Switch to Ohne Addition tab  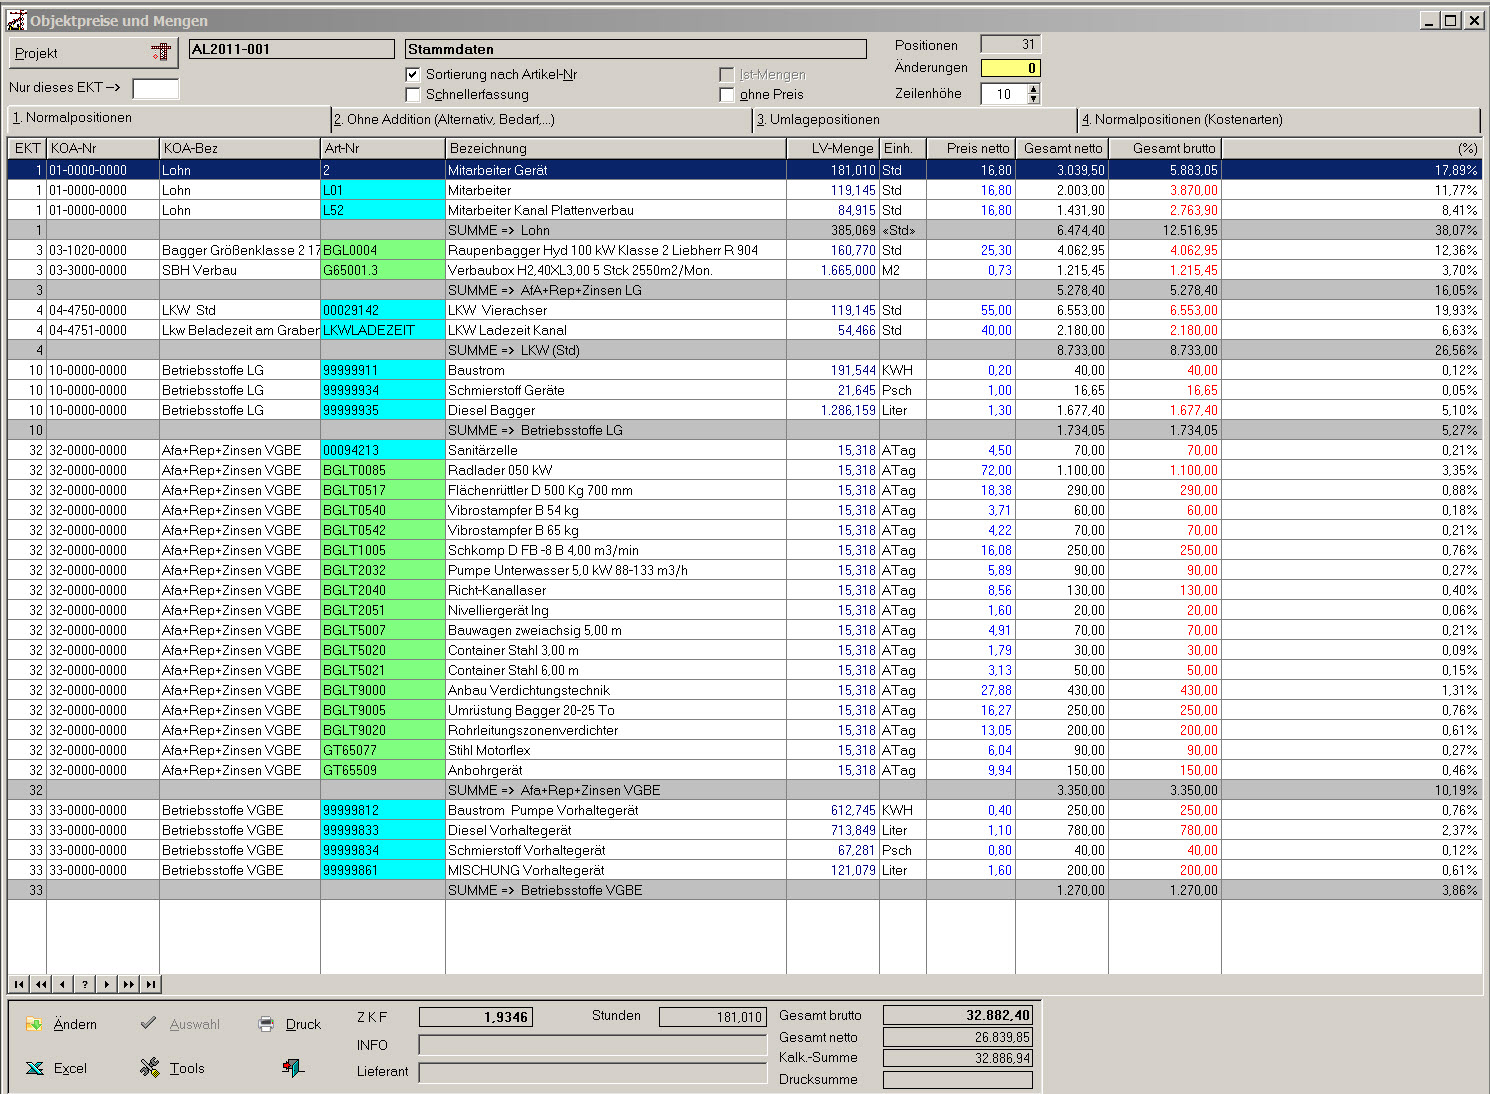click(540, 119)
